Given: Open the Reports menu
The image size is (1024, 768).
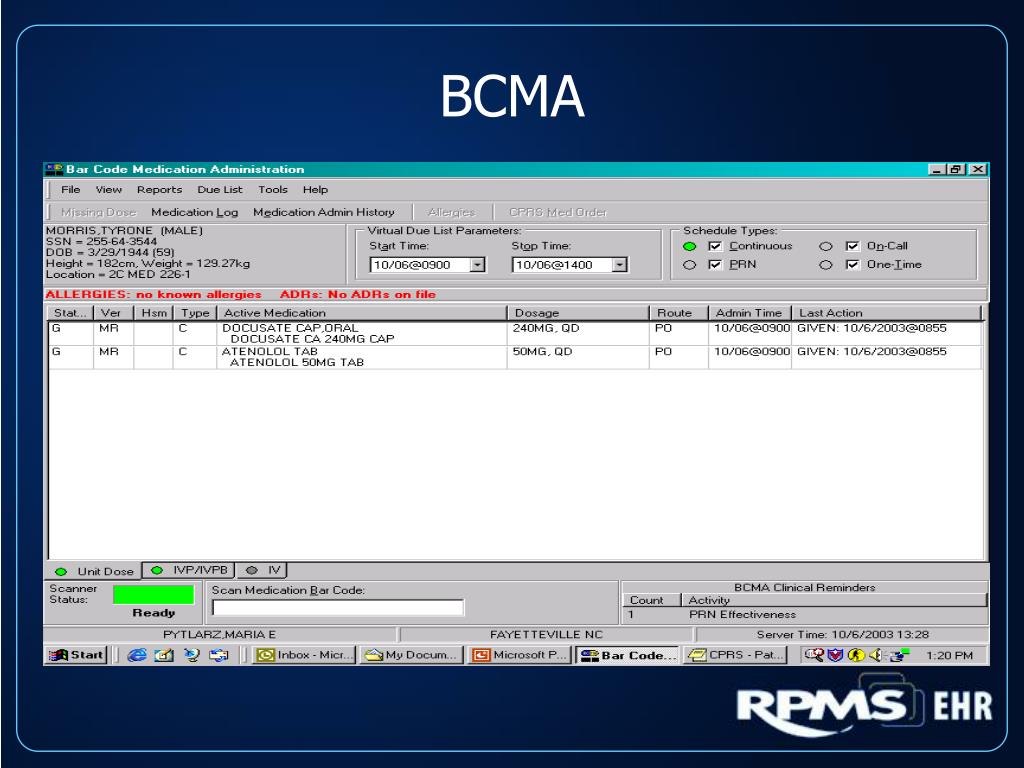Looking at the screenshot, I should pyautogui.click(x=159, y=190).
